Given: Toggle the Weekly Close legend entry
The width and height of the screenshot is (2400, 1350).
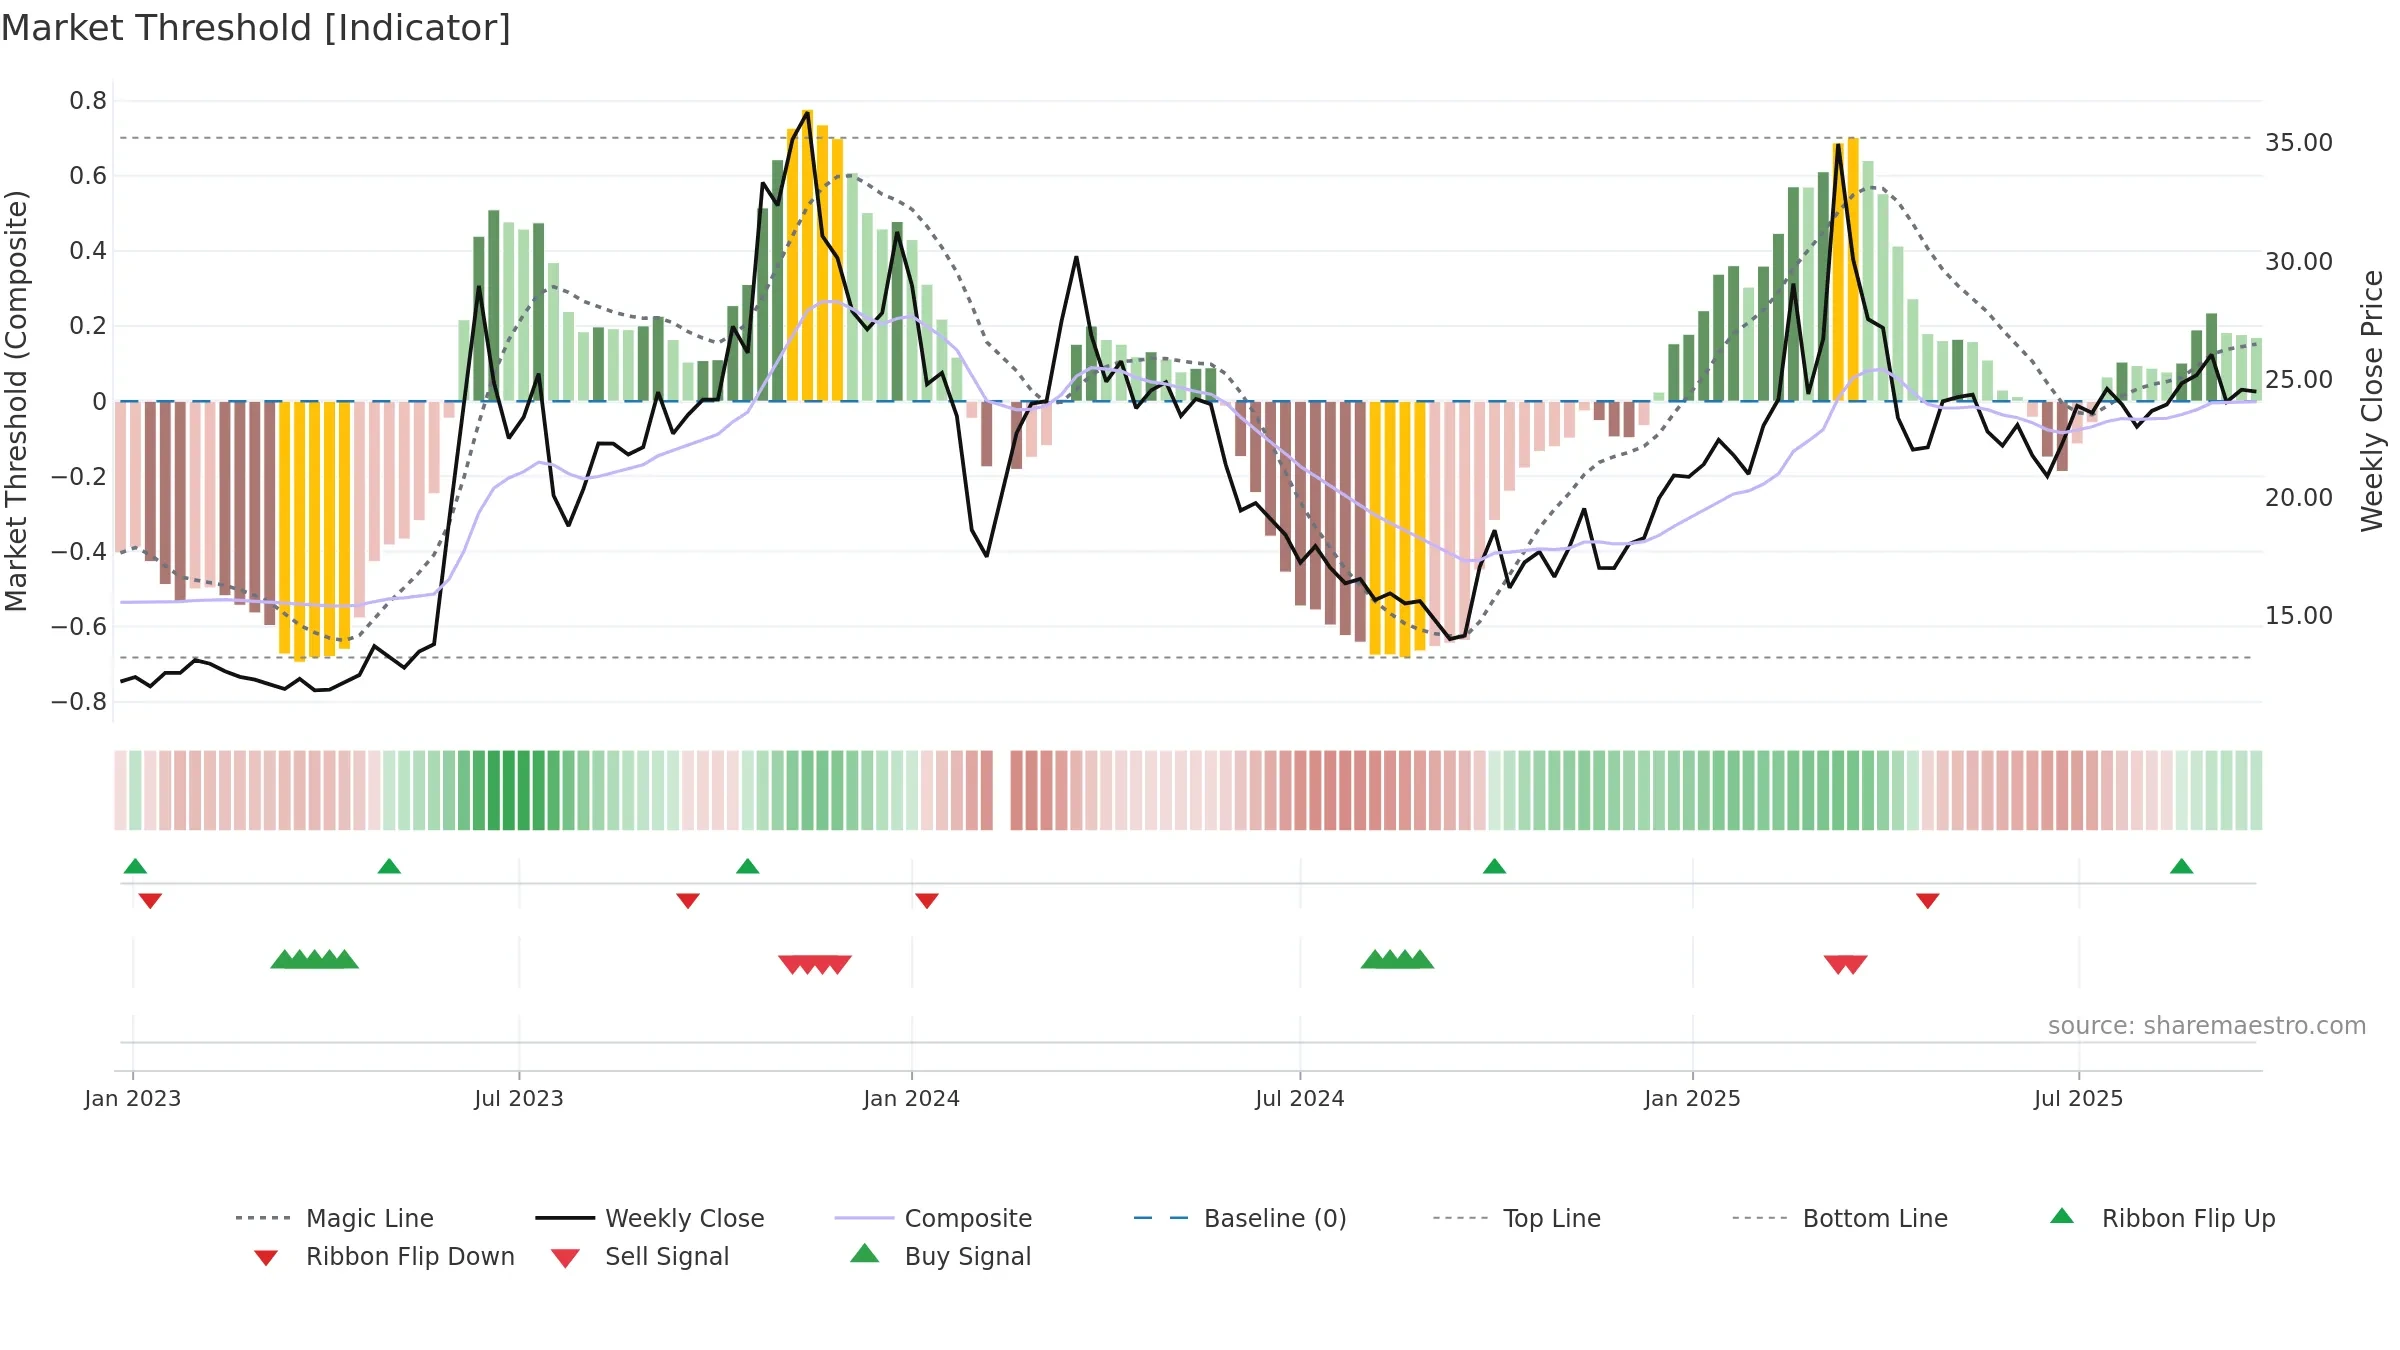Looking at the screenshot, I should (x=649, y=1218).
